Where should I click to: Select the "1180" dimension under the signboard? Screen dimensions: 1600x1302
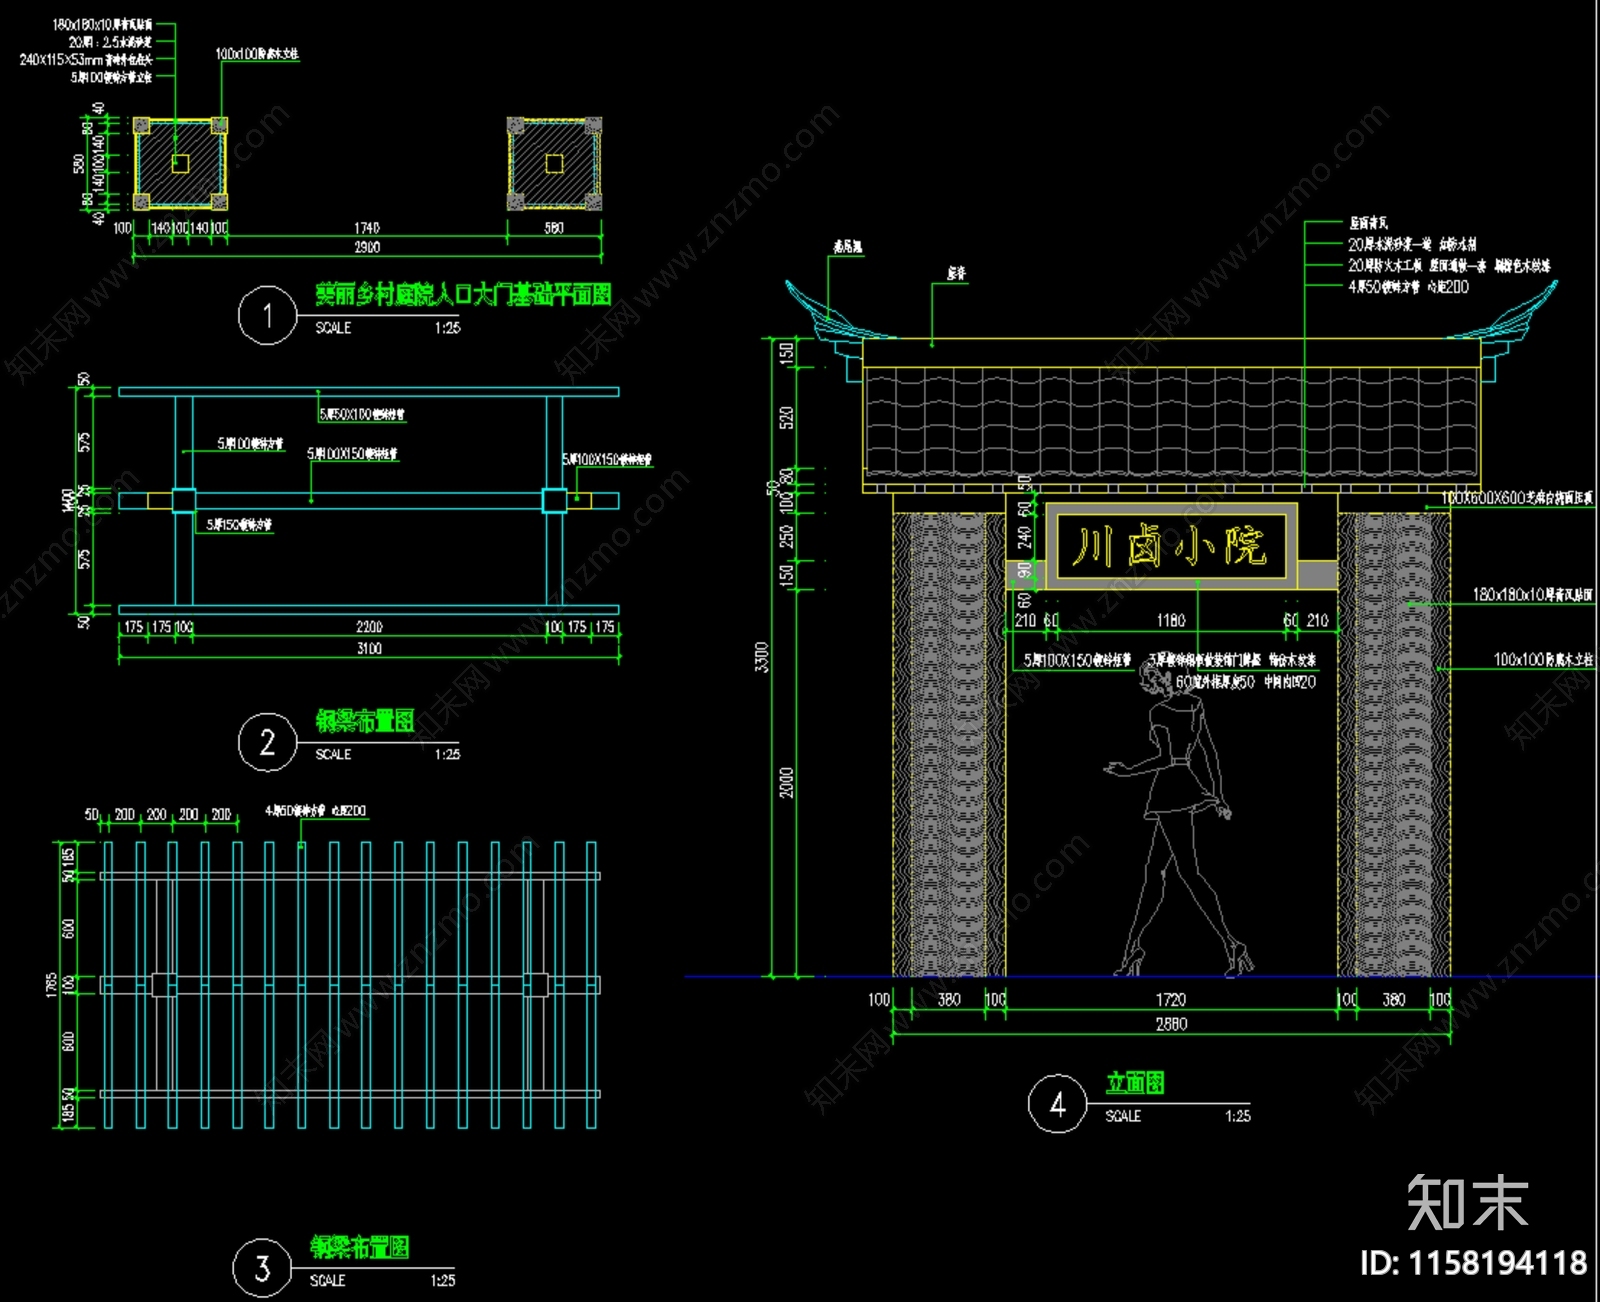[1171, 621]
